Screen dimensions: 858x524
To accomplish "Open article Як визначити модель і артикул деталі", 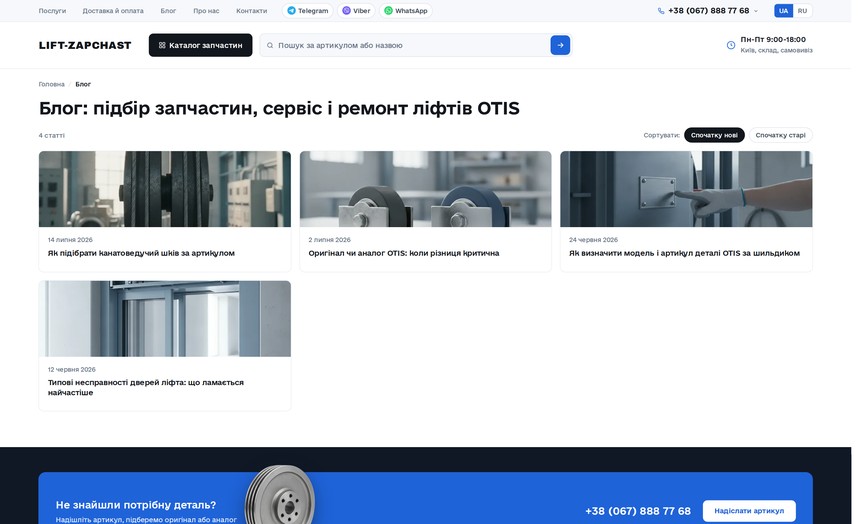I will pos(684,253).
